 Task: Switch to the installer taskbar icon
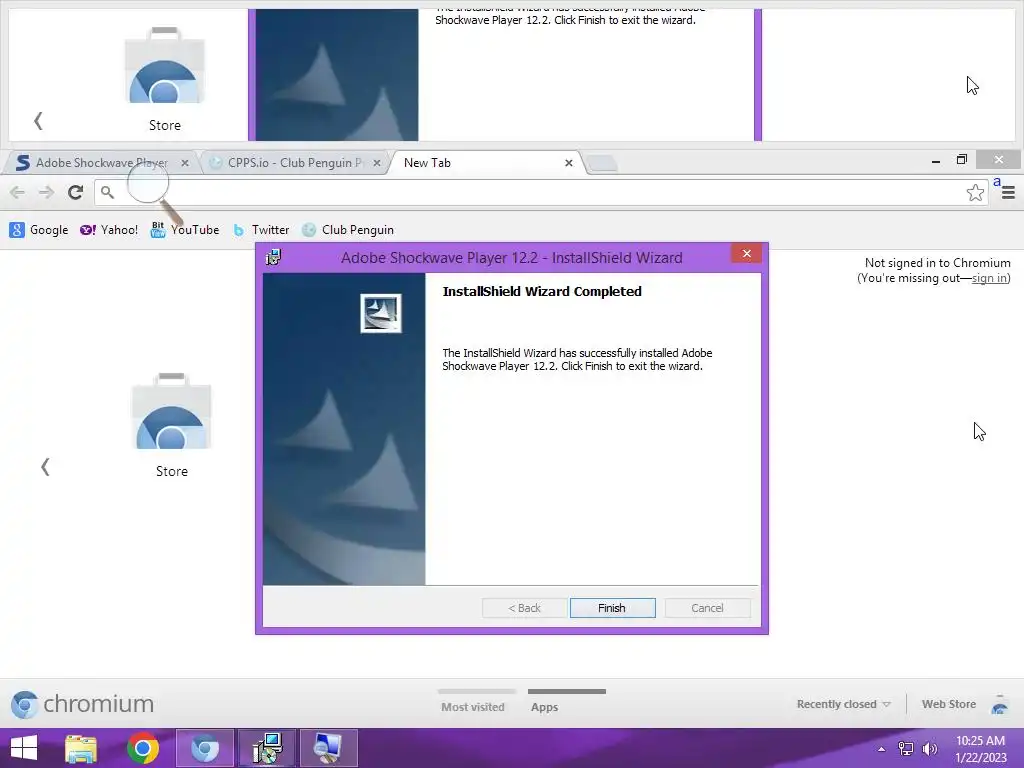267,748
